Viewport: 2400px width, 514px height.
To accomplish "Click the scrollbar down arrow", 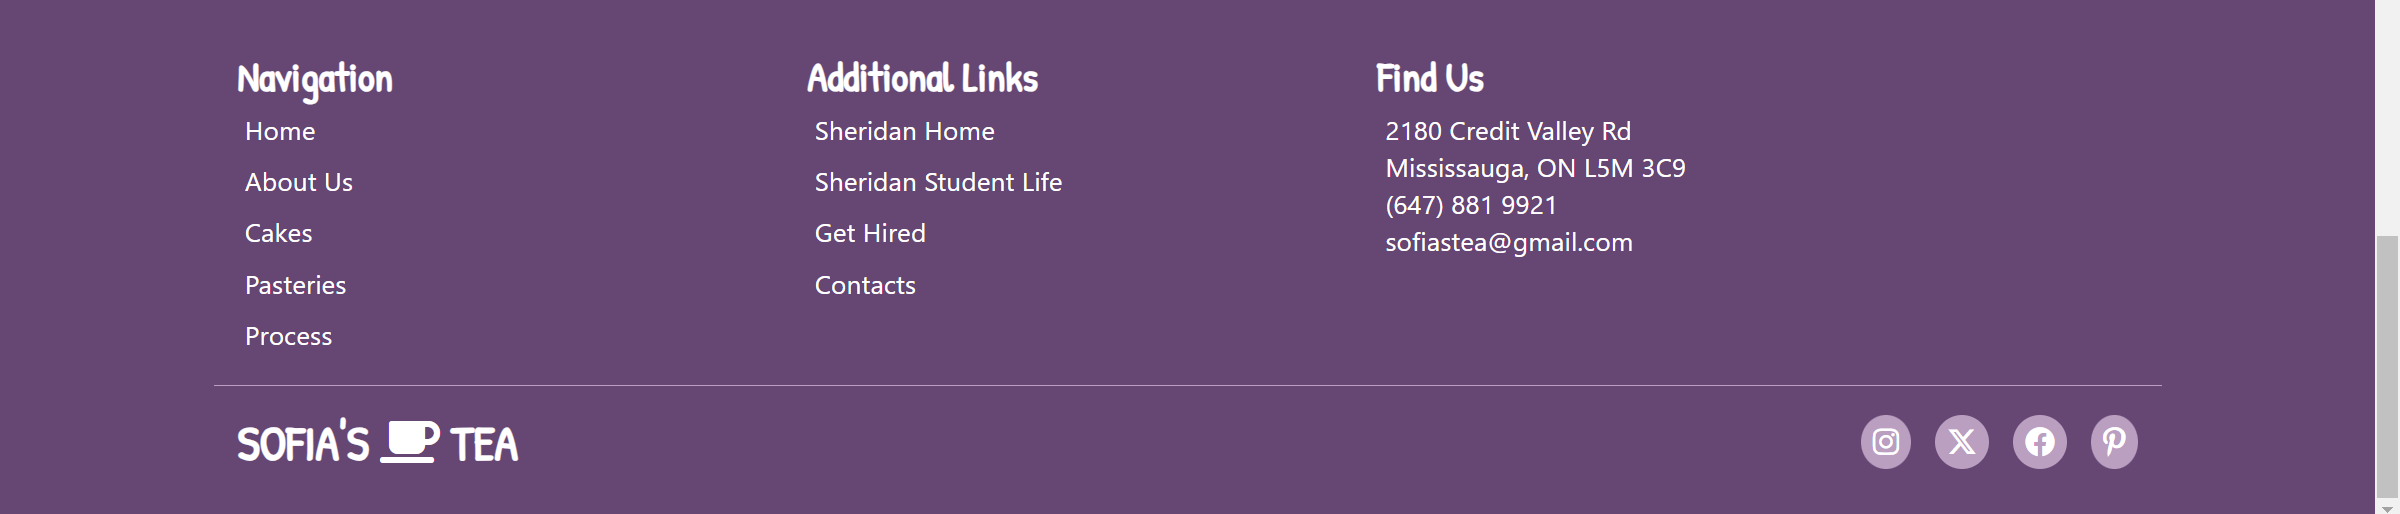I will pos(2388,506).
